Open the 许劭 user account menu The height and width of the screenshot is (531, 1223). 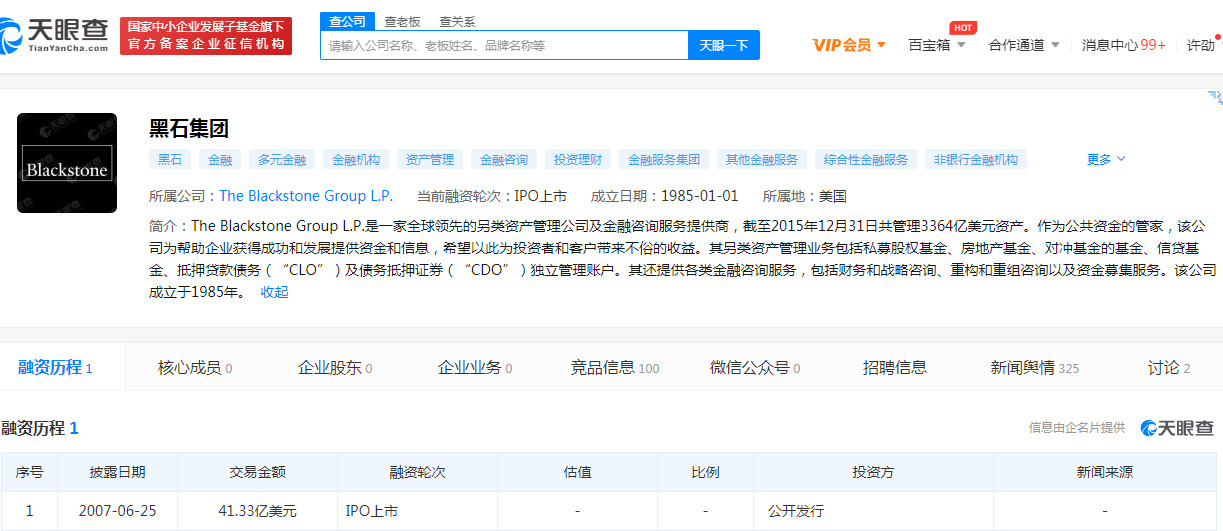tap(1203, 45)
